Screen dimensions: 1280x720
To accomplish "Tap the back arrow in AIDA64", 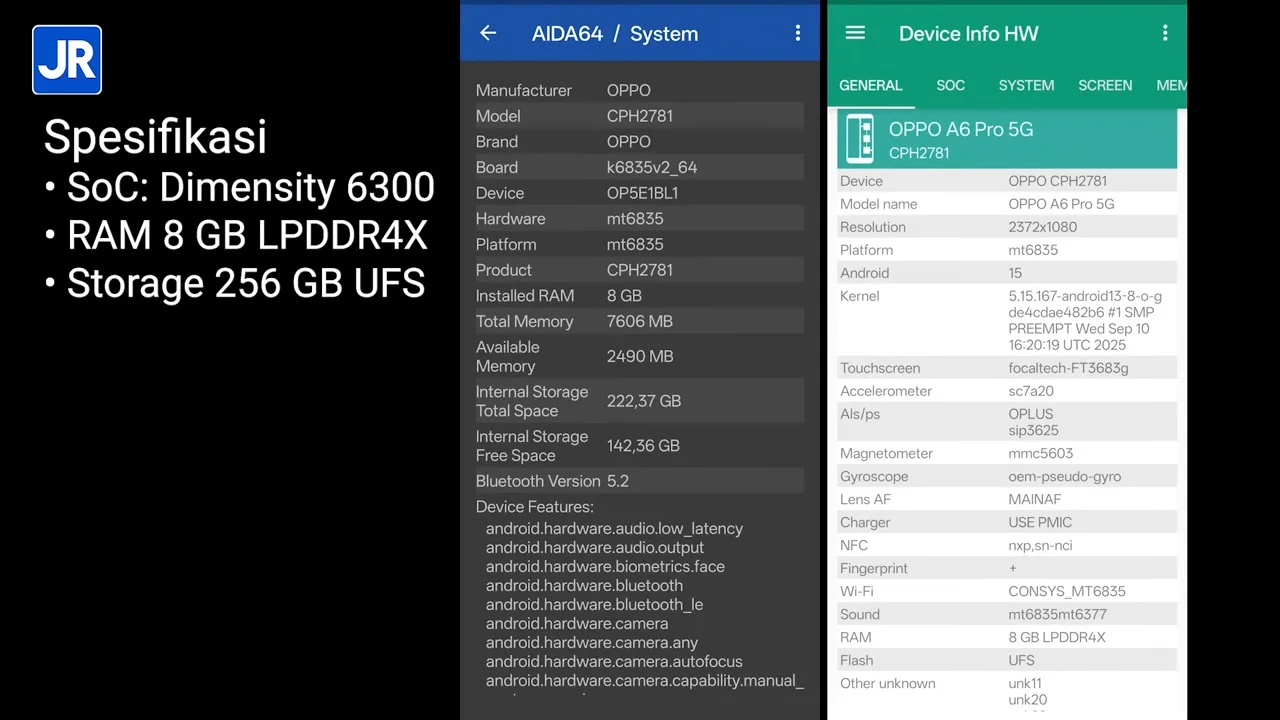I will [488, 33].
